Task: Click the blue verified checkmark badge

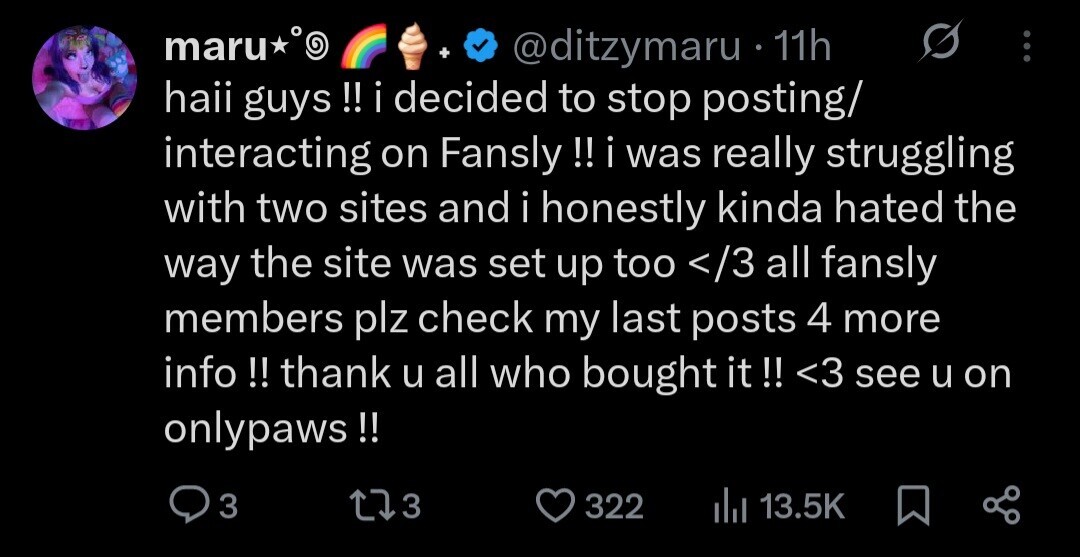Action: point(484,46)
